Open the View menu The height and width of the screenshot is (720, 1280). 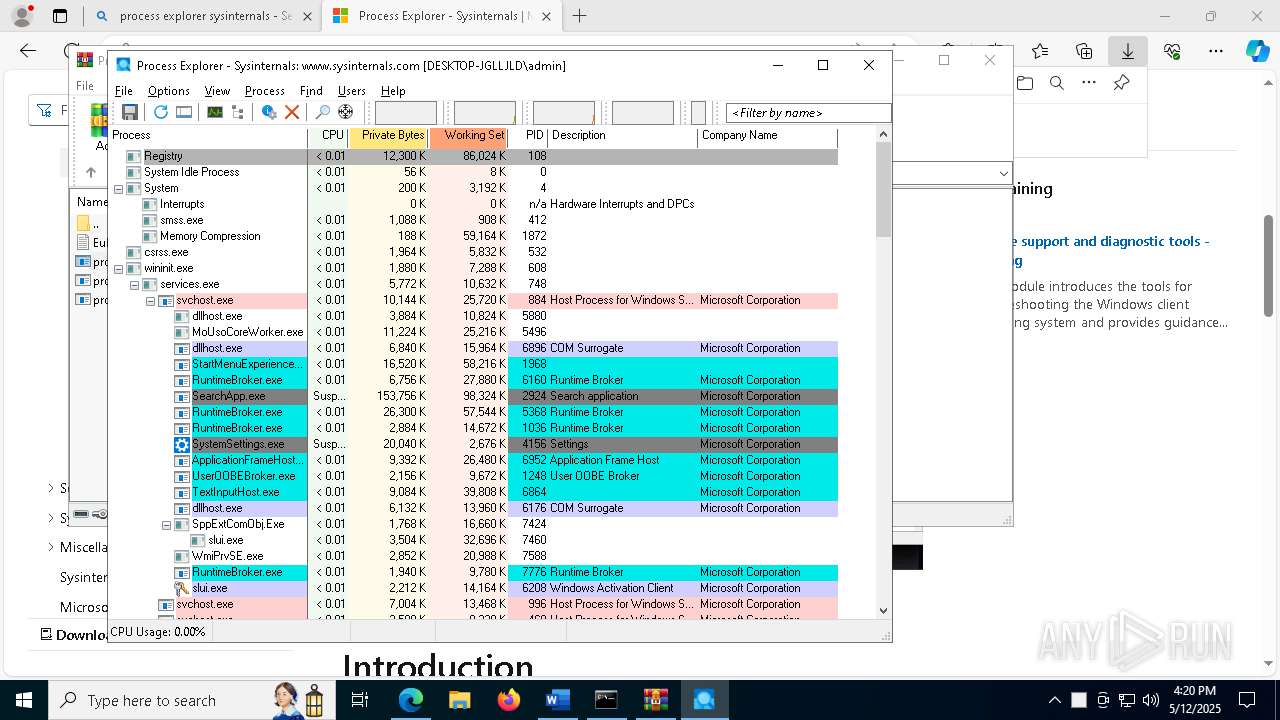coord(217,90)
